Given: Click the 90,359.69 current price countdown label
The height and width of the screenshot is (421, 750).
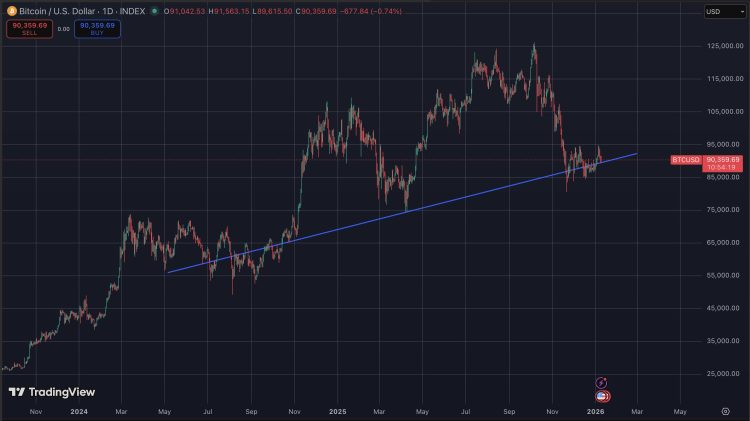Looking at the screenshot, I should tap(723, 163).
